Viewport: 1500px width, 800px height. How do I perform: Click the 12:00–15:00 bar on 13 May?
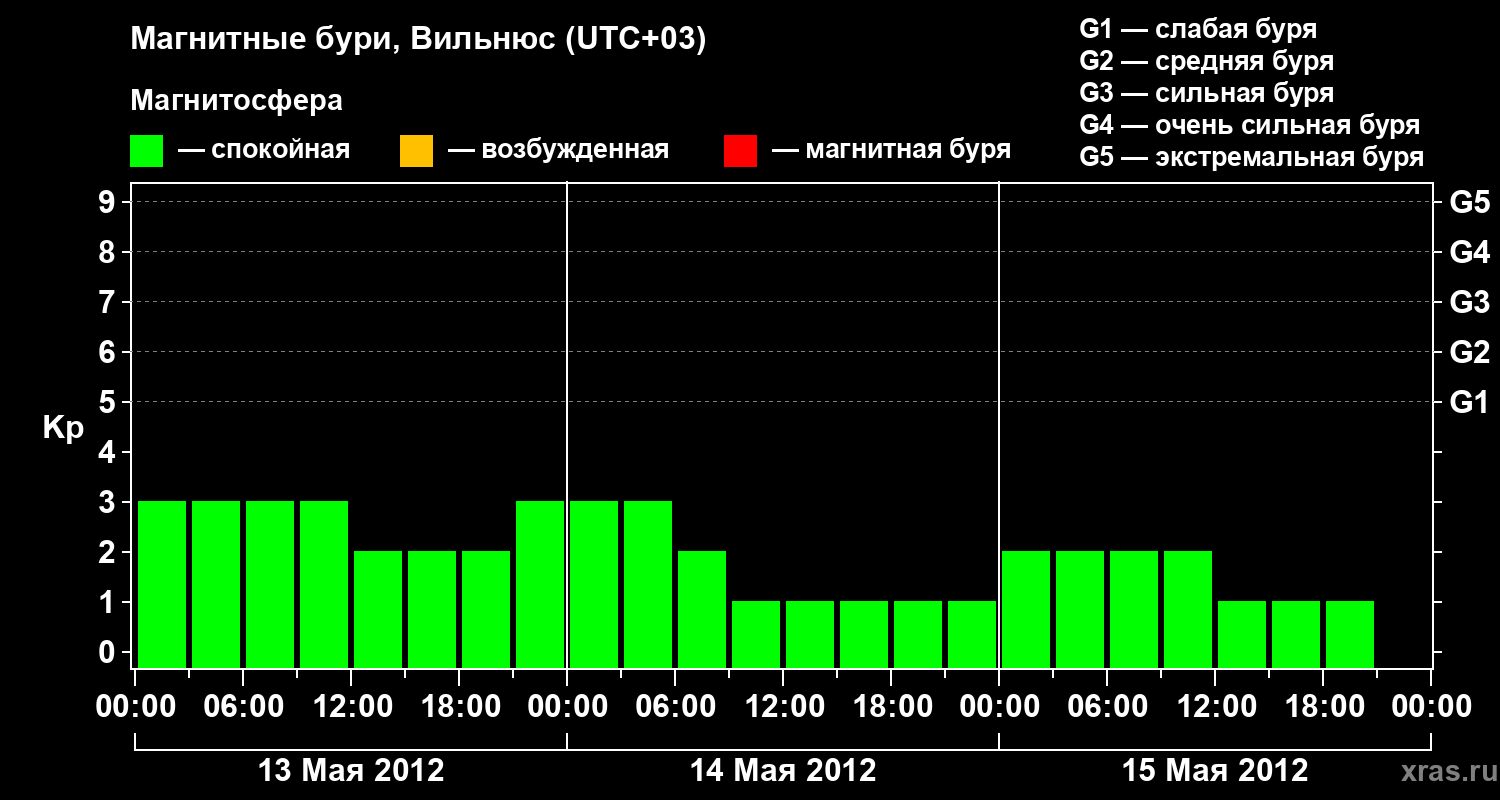click(x=378, y=609)
